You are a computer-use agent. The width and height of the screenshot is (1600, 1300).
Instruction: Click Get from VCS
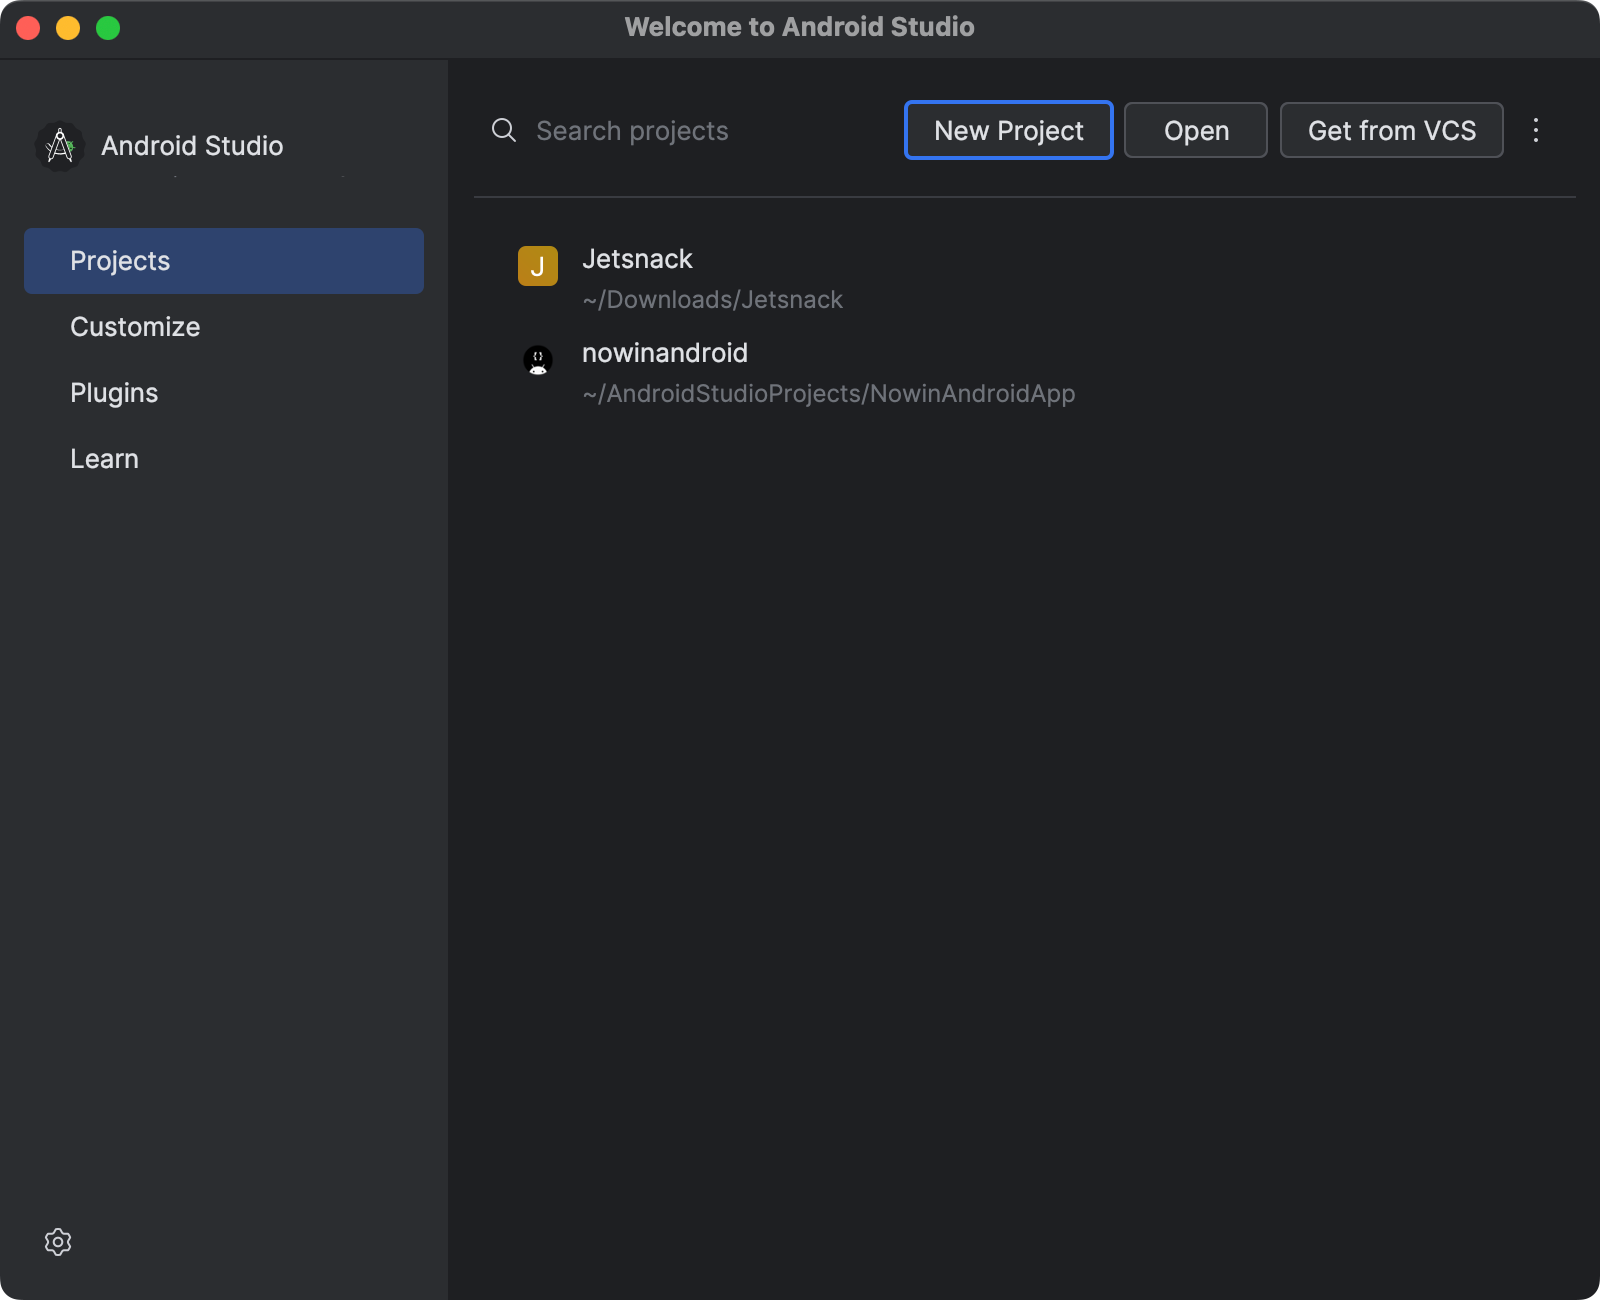pyautogui.click(x=1392, y=130)
